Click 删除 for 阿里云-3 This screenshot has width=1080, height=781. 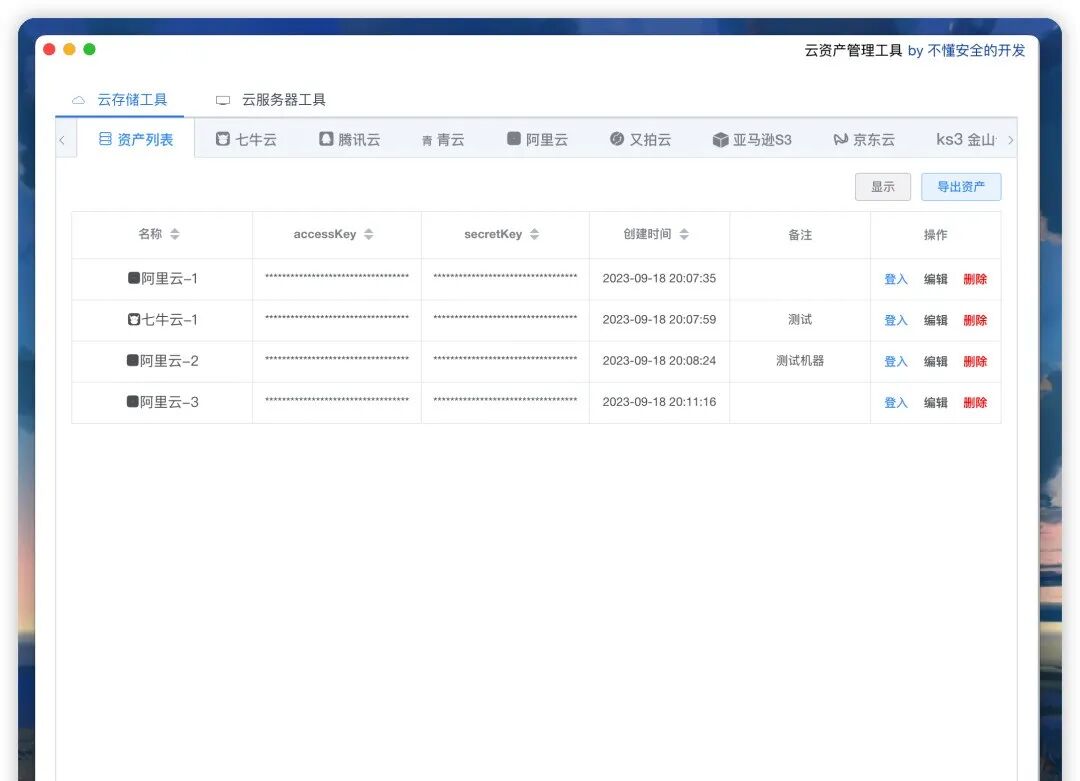click(x=975, y=403)
